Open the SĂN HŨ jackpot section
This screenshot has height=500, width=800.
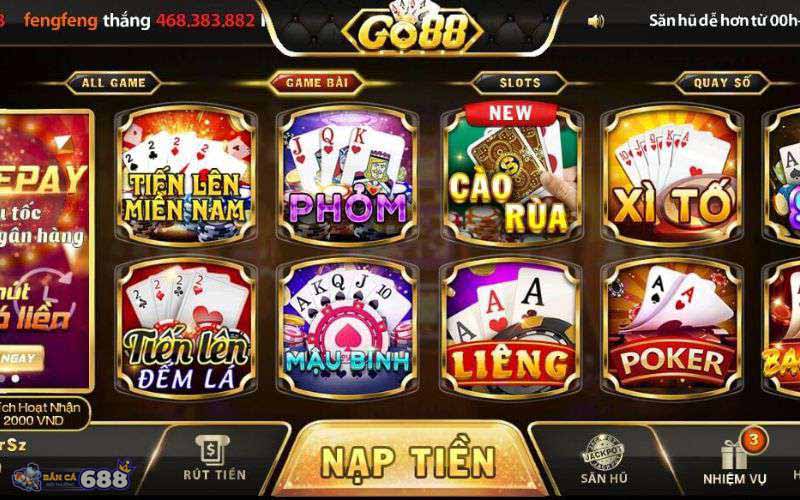point(604,459)
